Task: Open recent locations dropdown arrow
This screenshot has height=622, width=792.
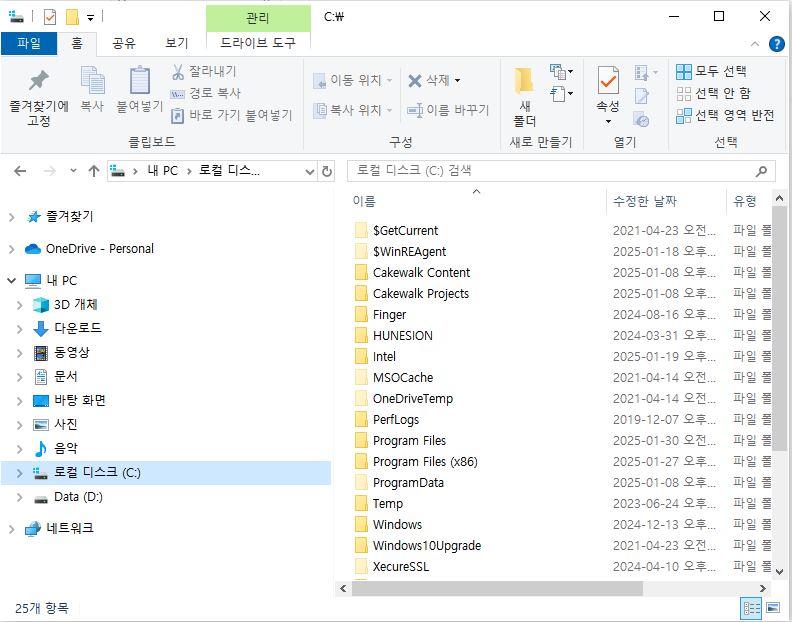Action: 73,171
